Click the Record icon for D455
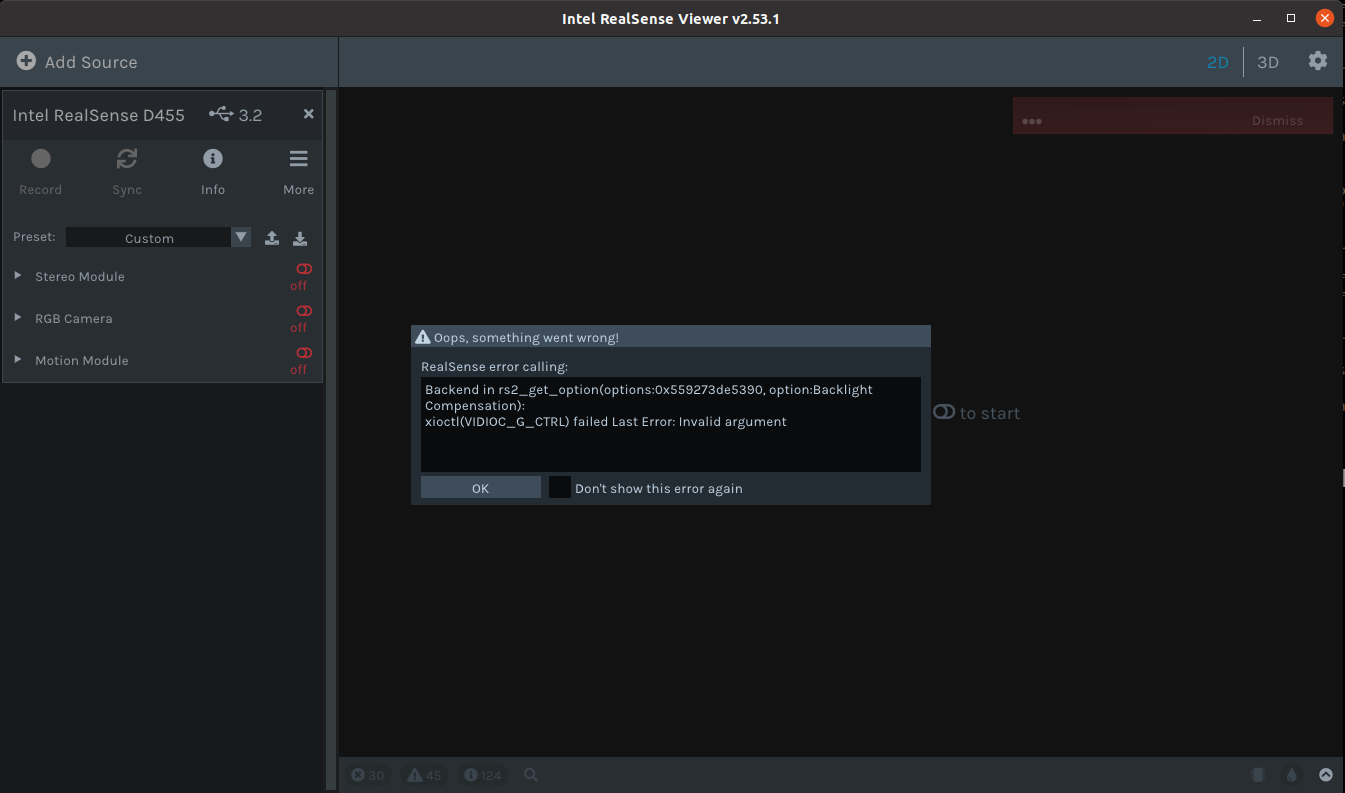The image size is (1345, 793). (x=40, y=158)
